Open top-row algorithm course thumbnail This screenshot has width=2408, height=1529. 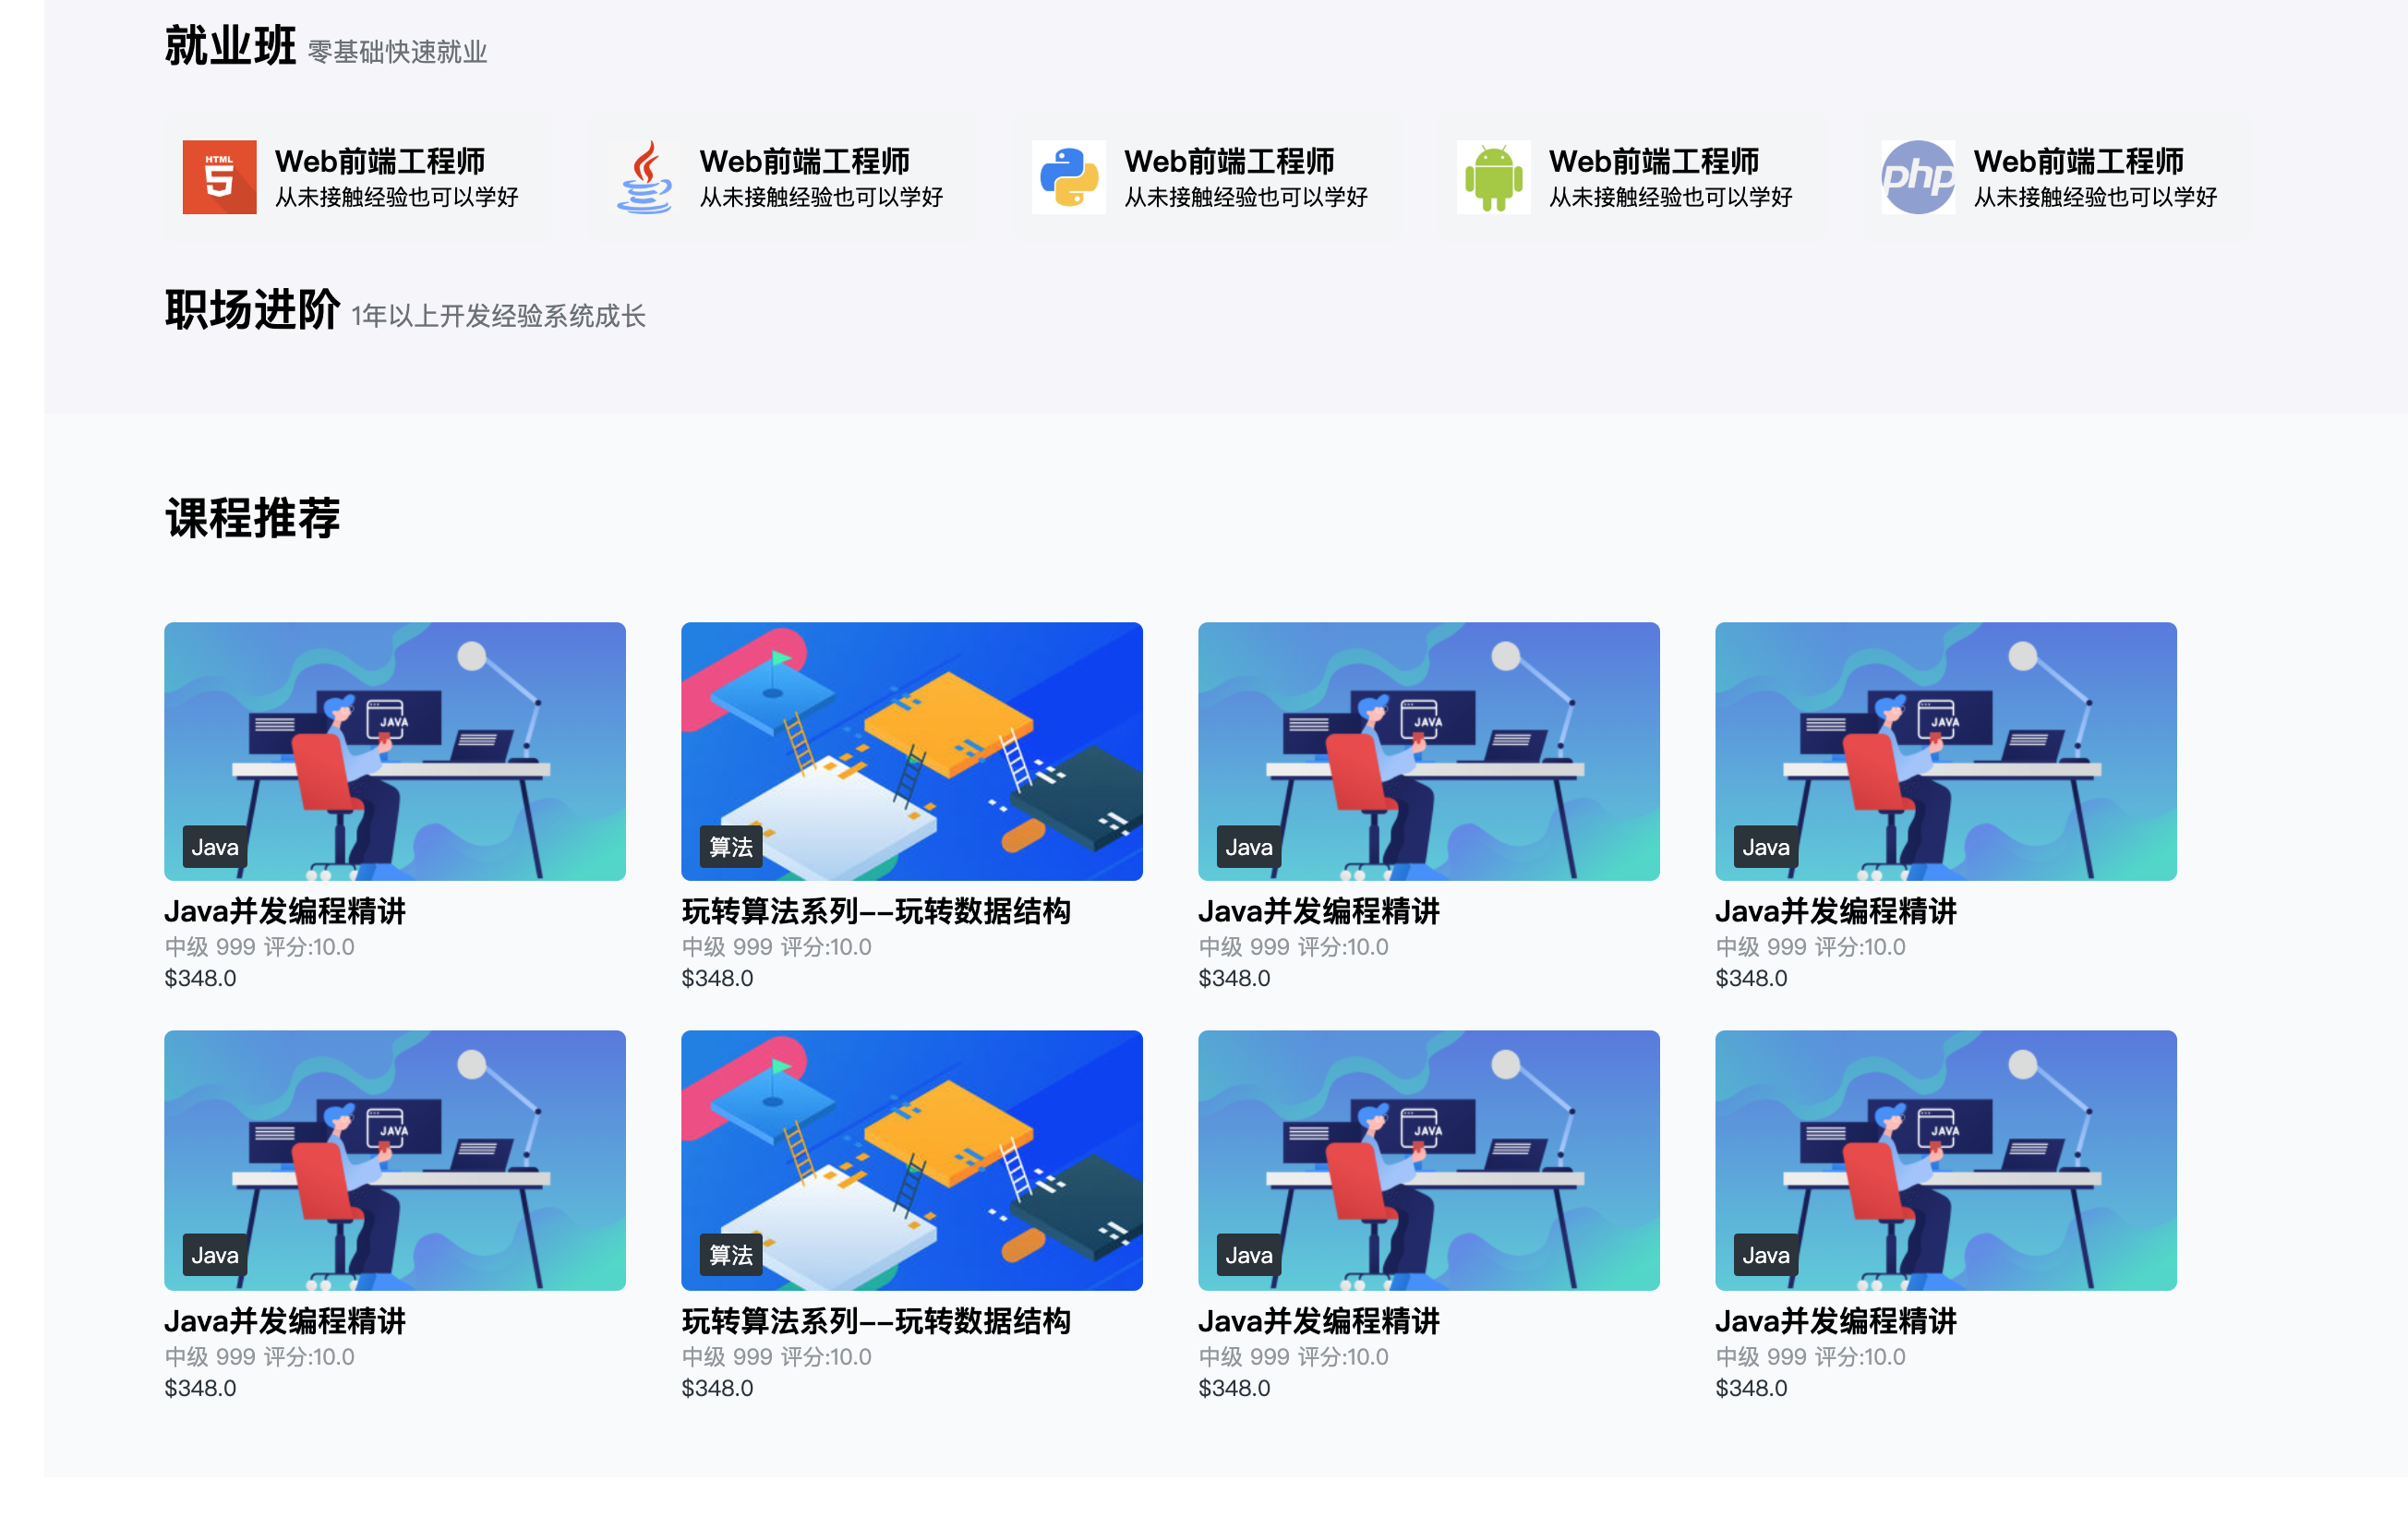click(911, 751)
